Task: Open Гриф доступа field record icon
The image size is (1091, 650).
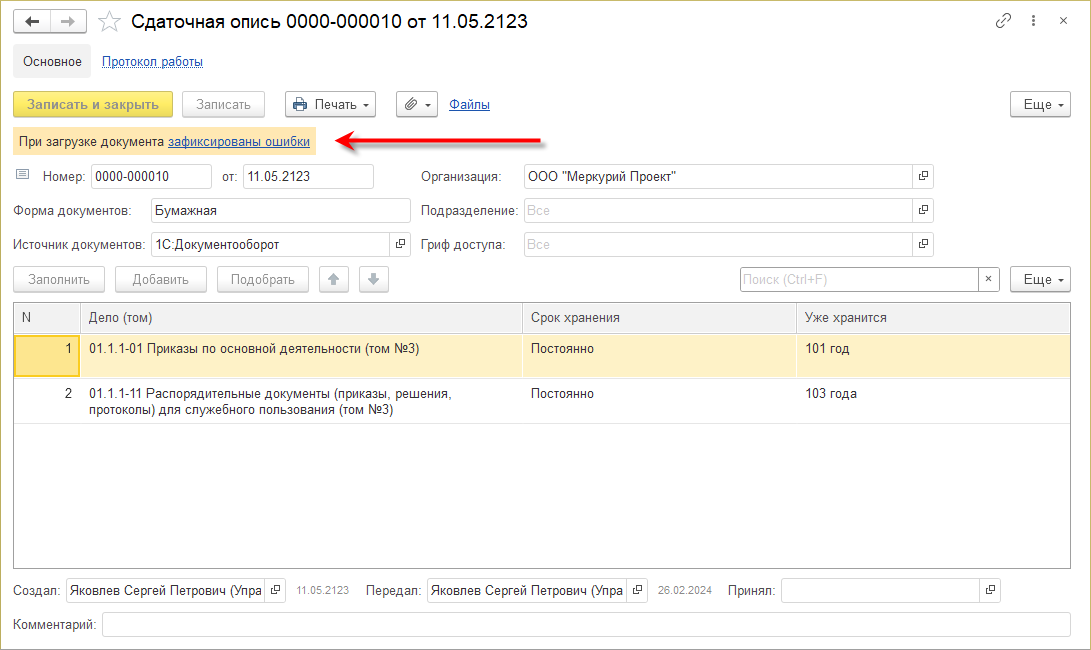Action: [923, 244]
